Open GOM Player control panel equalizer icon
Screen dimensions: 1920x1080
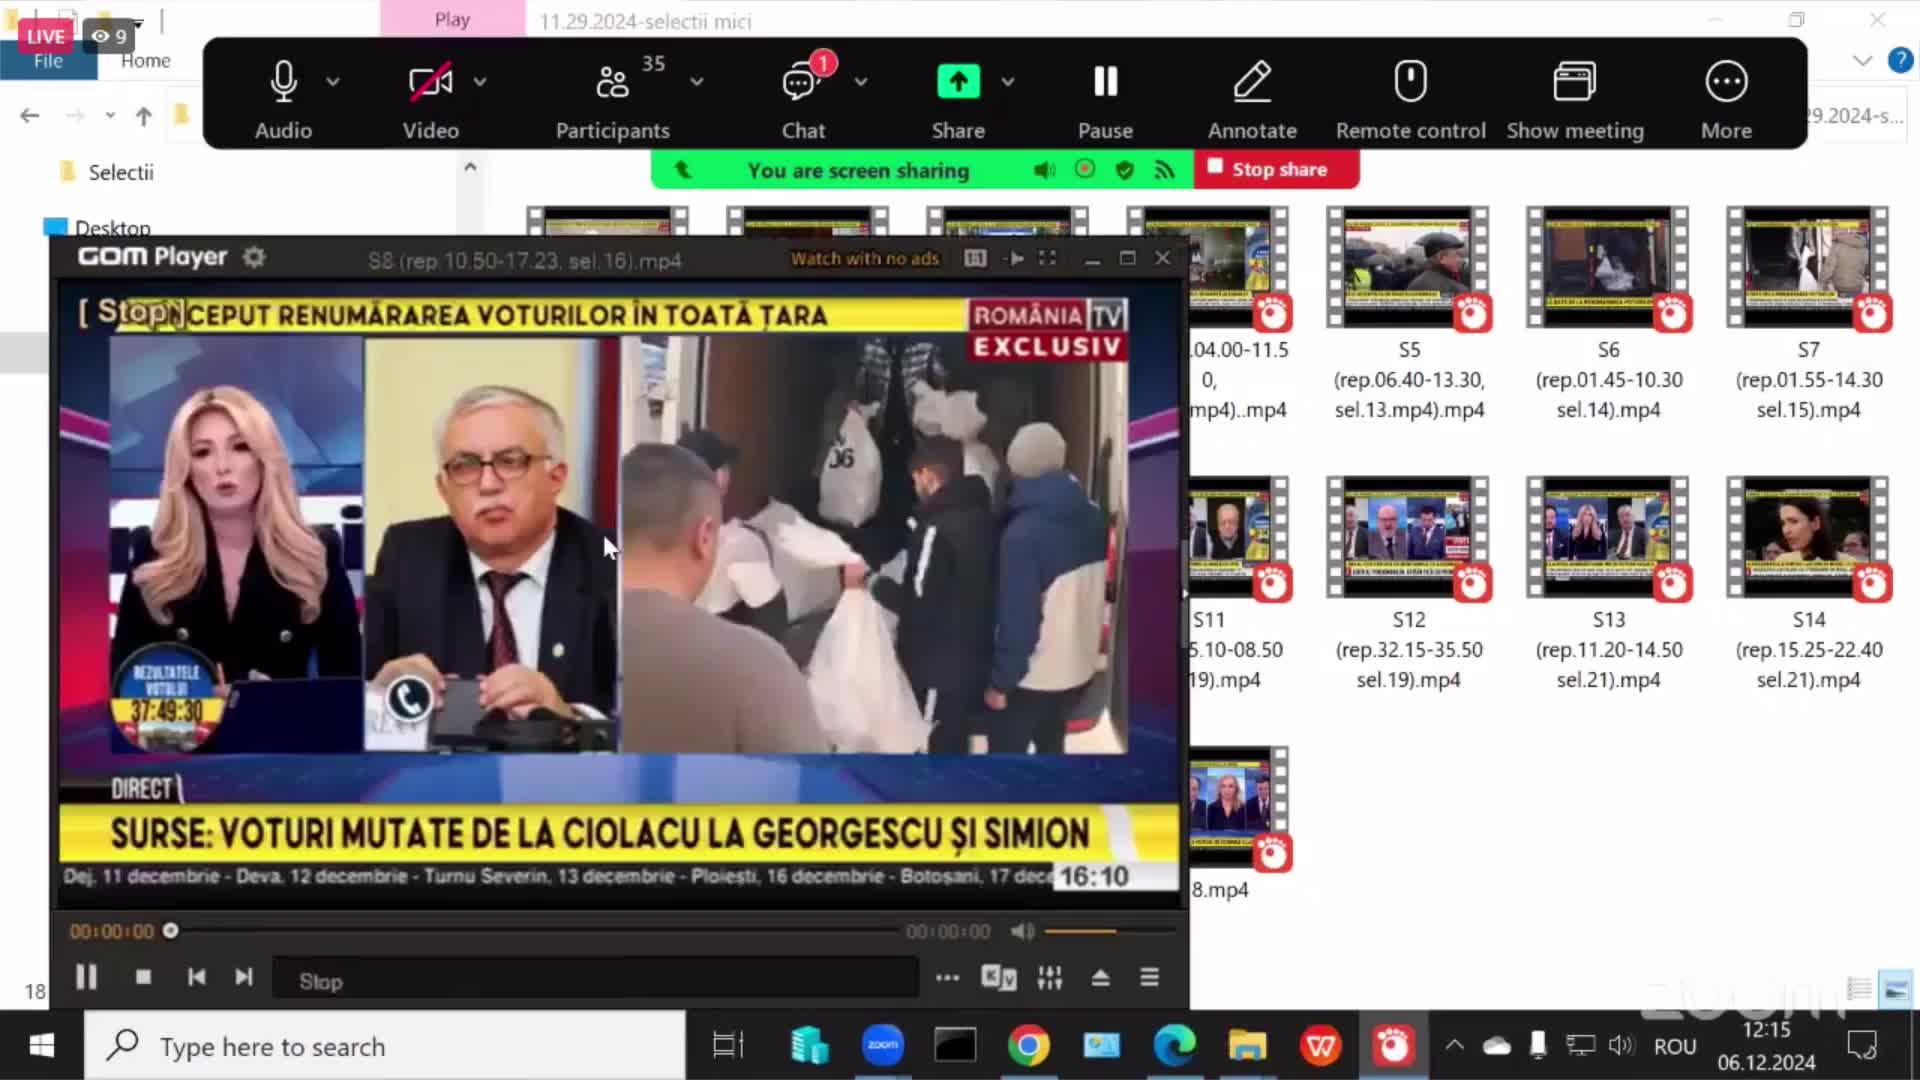(x=1049, y=977)
